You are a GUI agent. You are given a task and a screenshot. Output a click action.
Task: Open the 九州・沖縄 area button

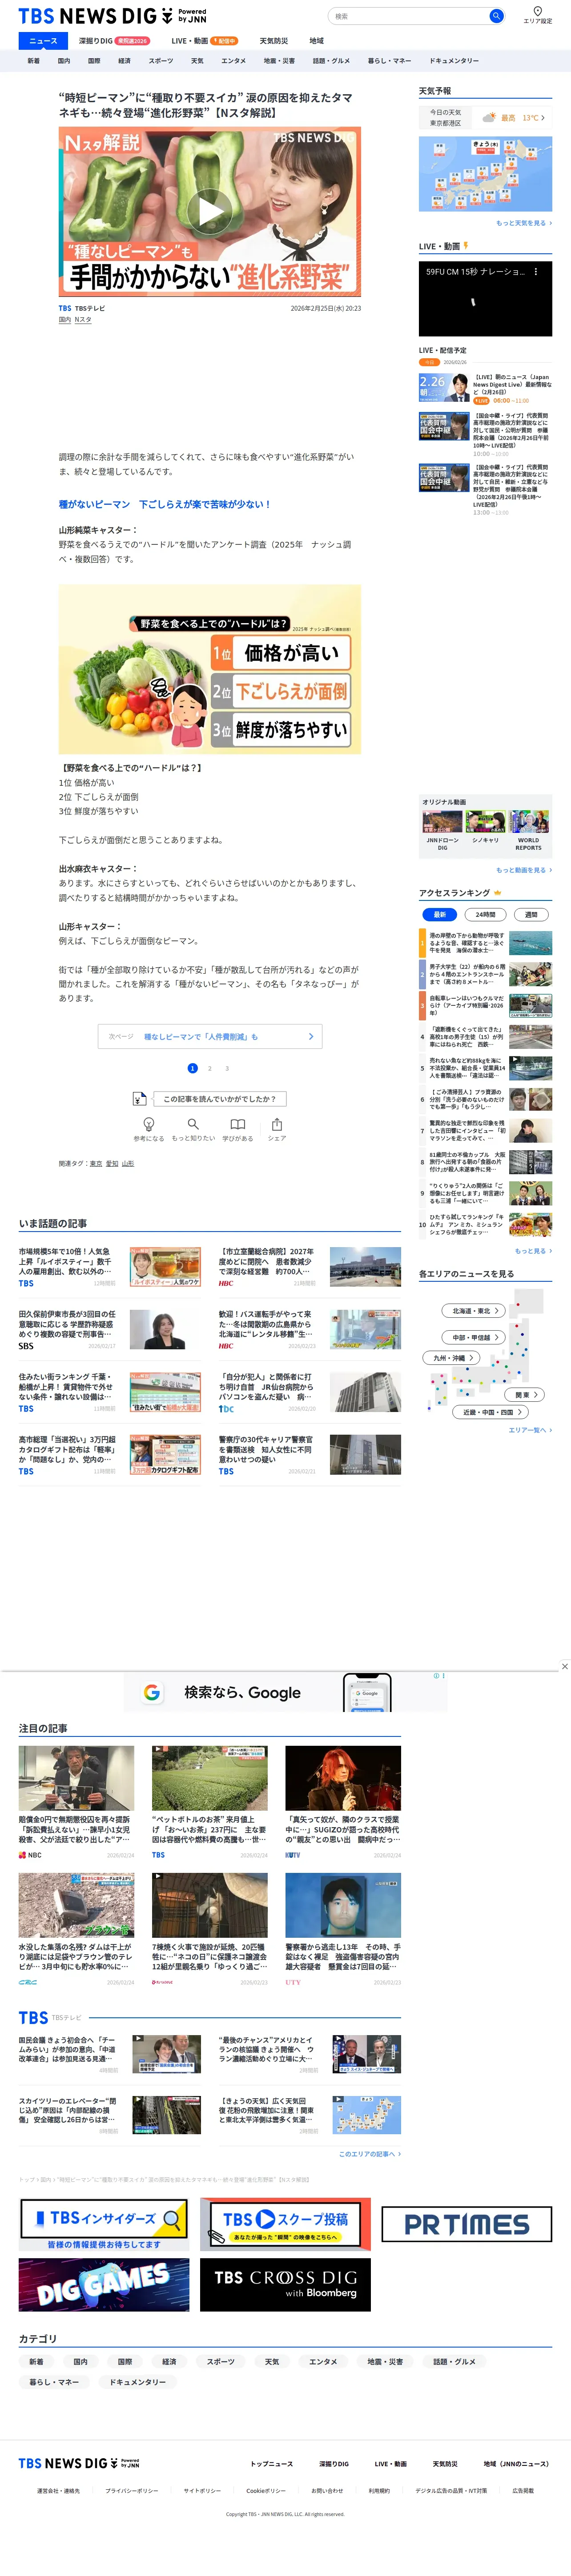452,1358
